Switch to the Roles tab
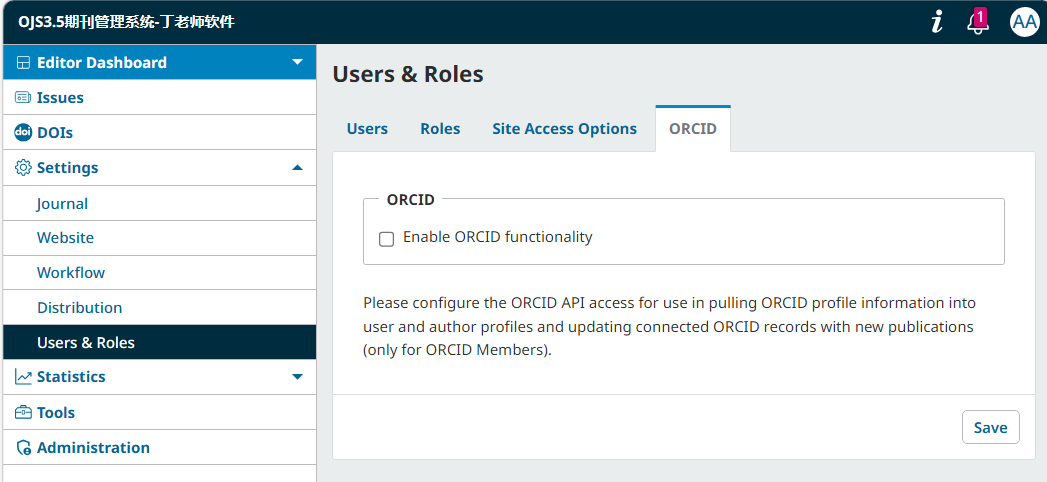 pyautogui.click(x=440, y=129)
